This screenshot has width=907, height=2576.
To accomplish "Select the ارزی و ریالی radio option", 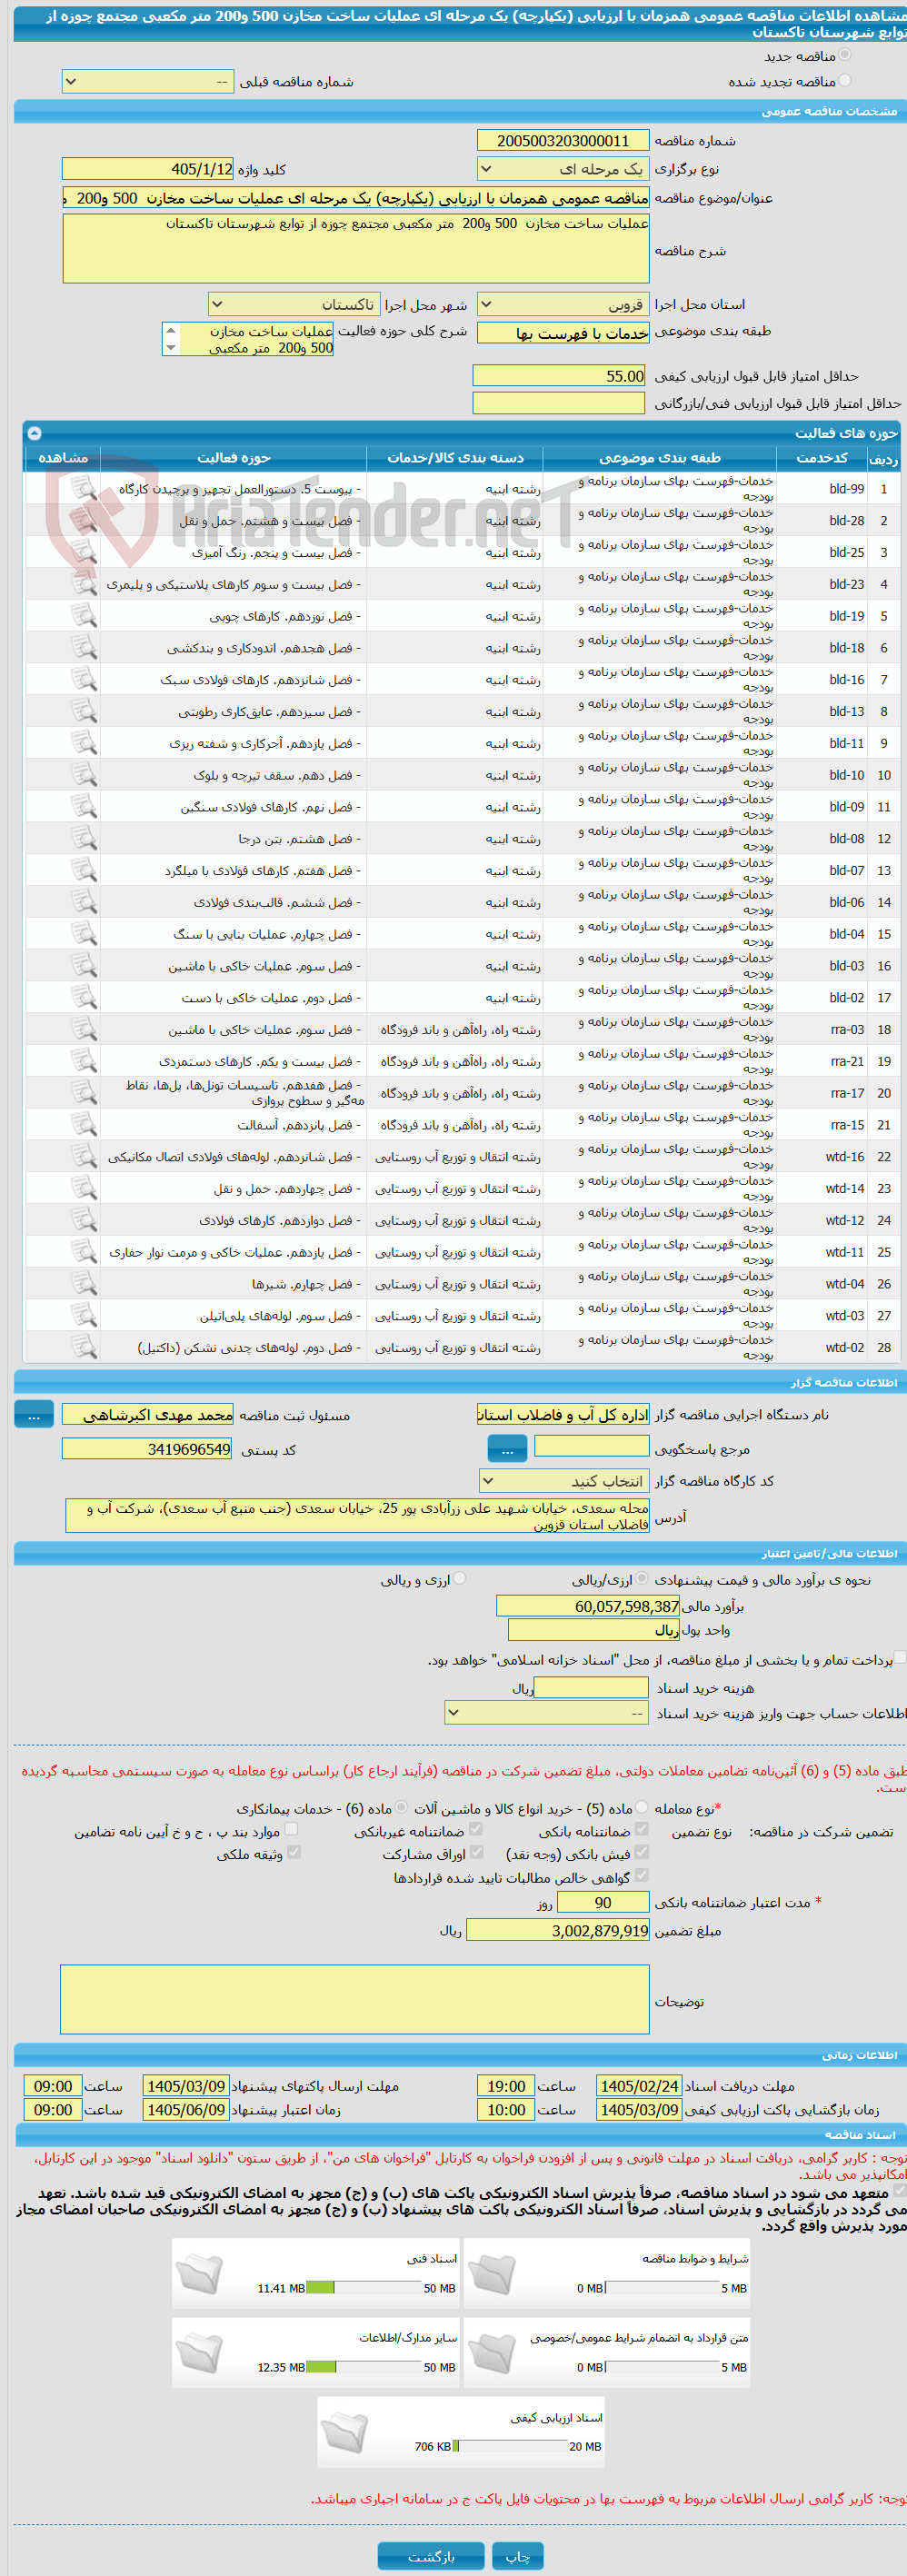I will [x=460, y=1578].
